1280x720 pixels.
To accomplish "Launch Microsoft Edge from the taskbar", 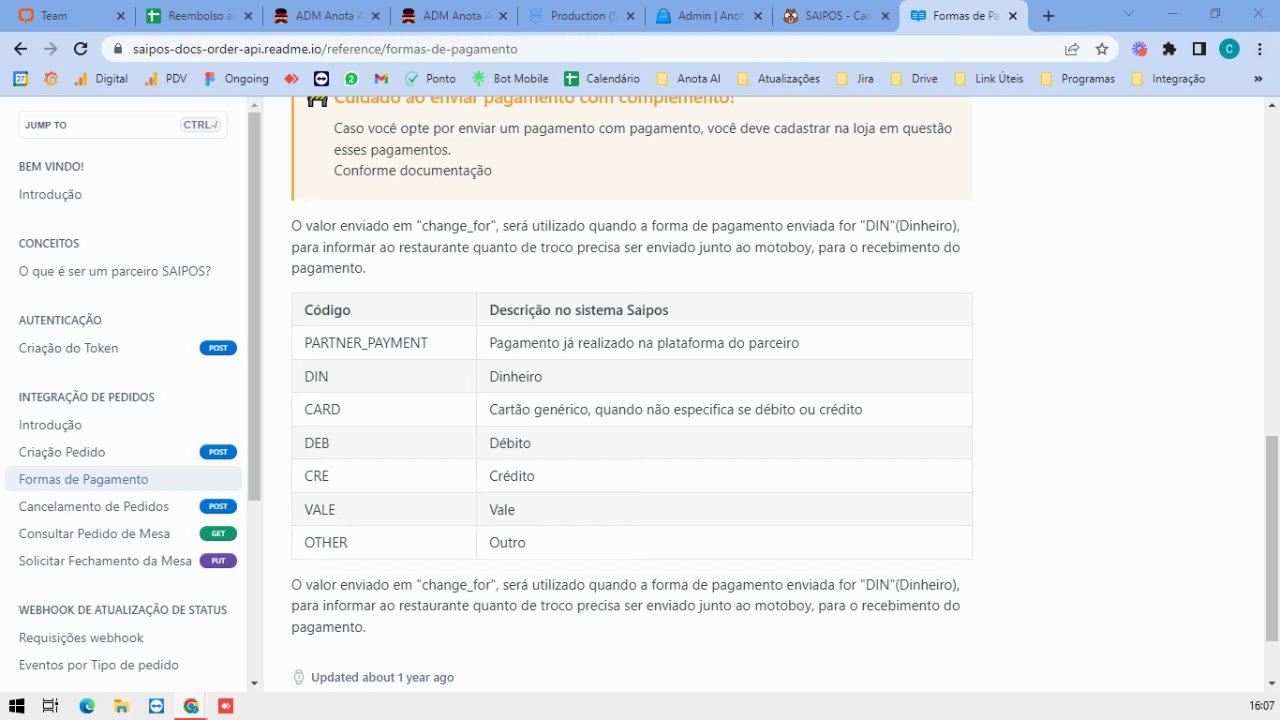I will [x=87, y=706].
